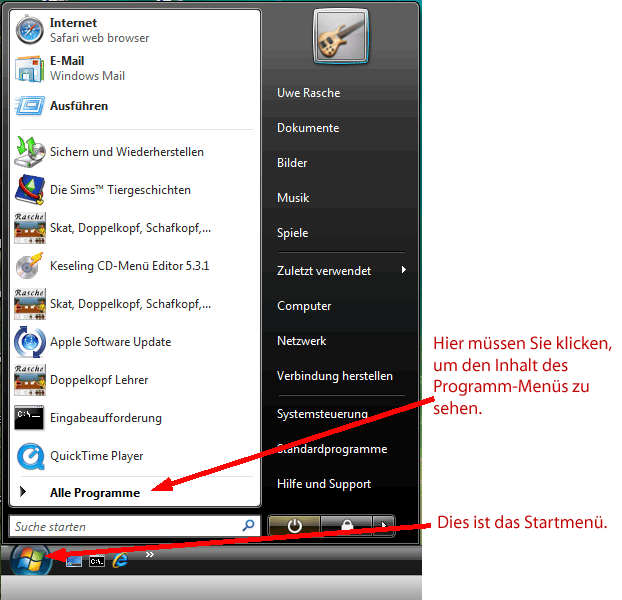Click the guitar user account picture

(x=341, y=36)
